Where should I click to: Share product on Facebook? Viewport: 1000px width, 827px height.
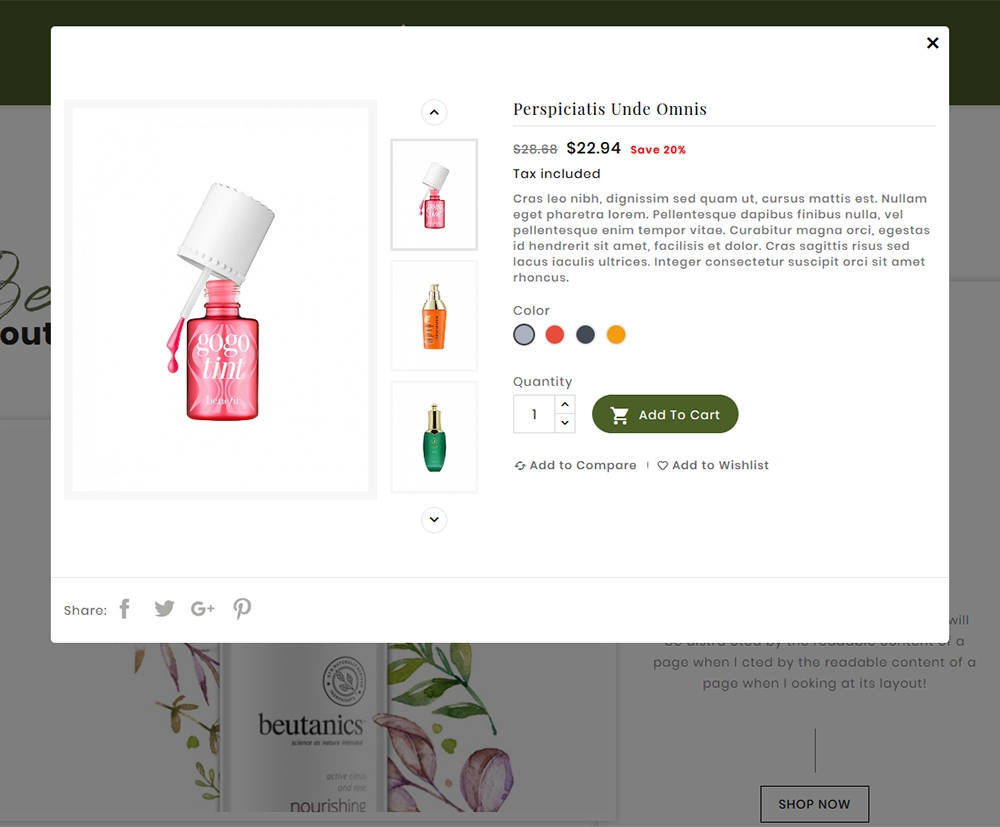(x=125, y=609)
